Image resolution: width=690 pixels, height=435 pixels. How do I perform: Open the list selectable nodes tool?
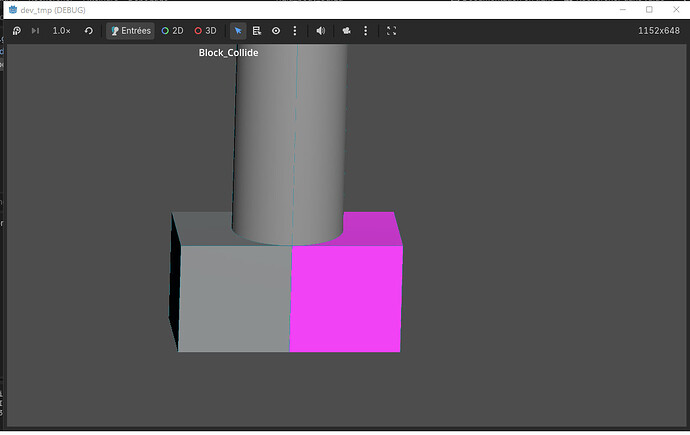[257, 31]
